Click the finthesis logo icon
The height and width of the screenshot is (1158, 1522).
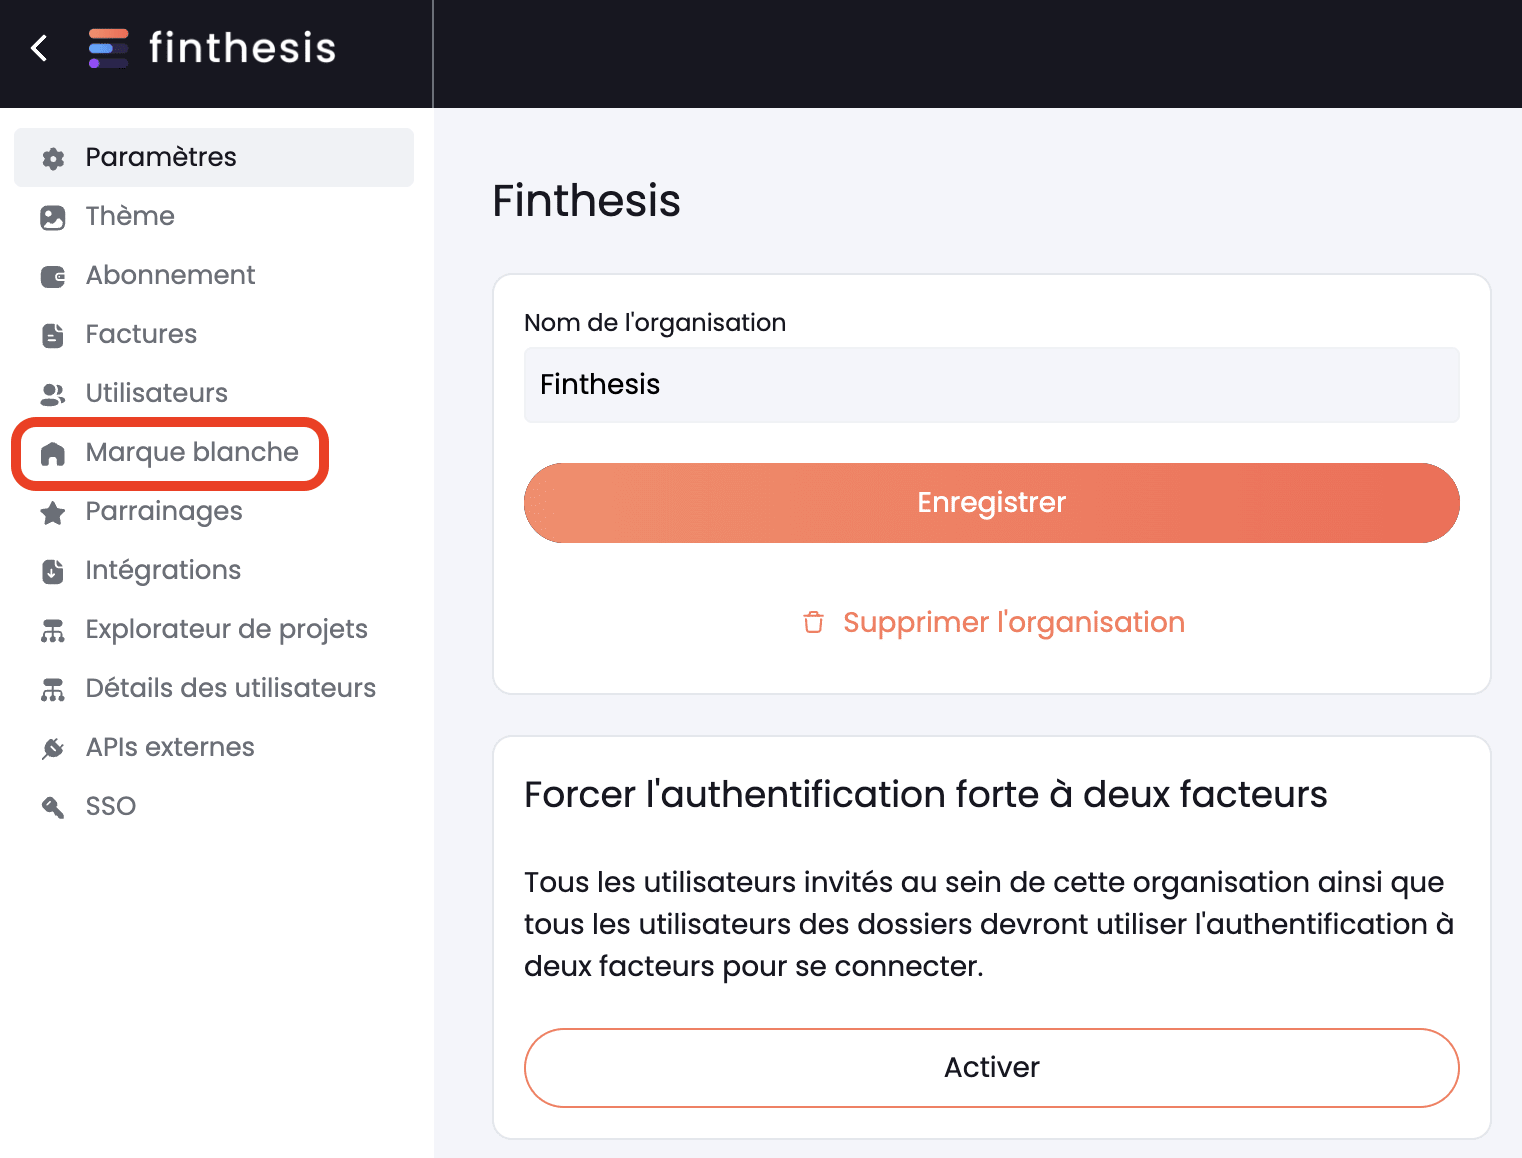pyautogui.click(x=108, y=48)
